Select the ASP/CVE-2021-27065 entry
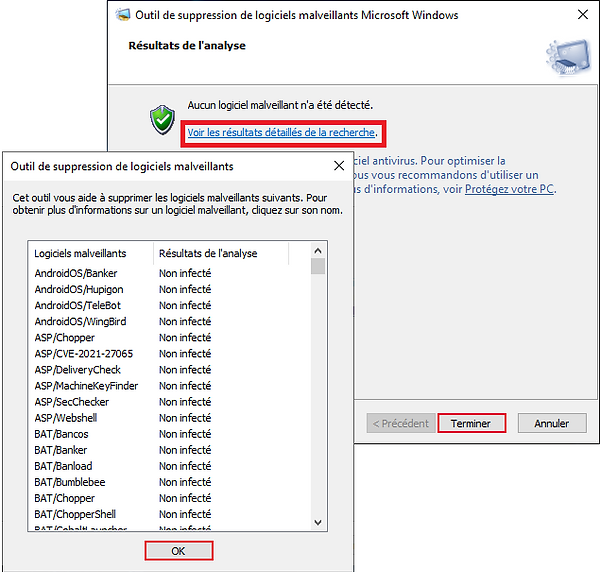Viewport: 600px width, 572px height. [x=83, y=354]
